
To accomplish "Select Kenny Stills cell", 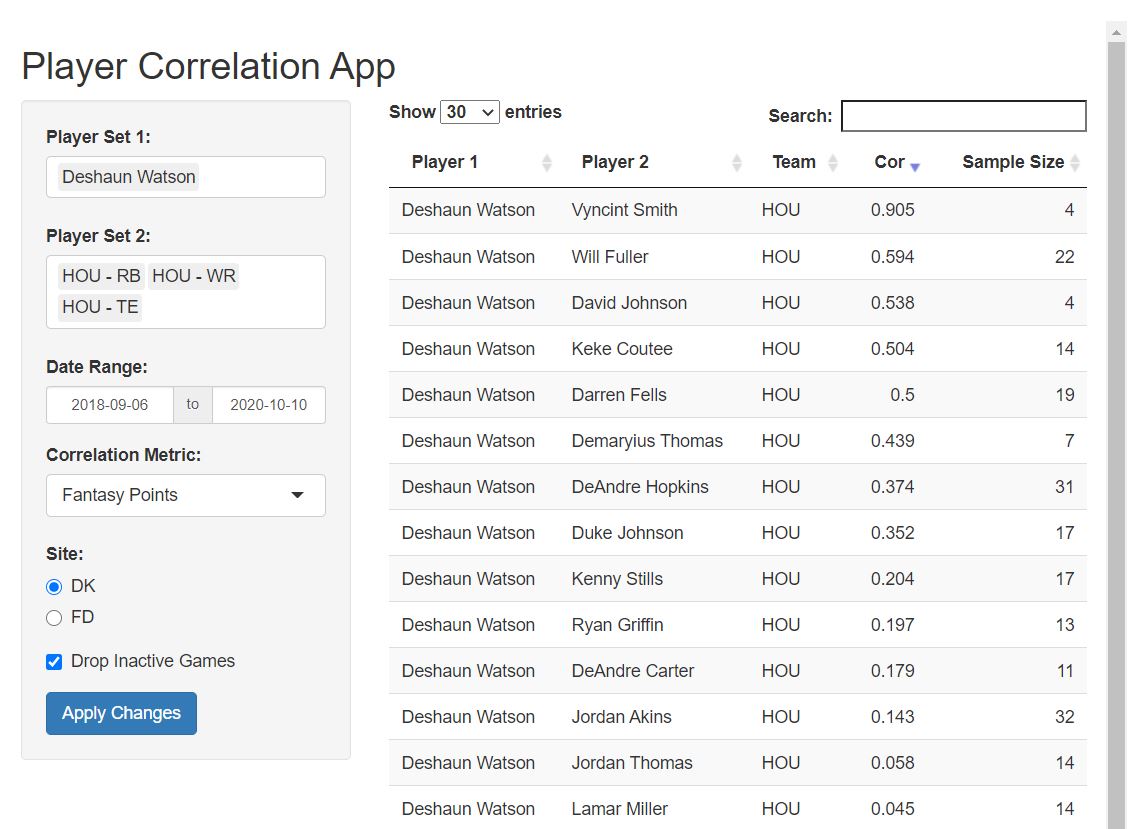I will 617,579.
